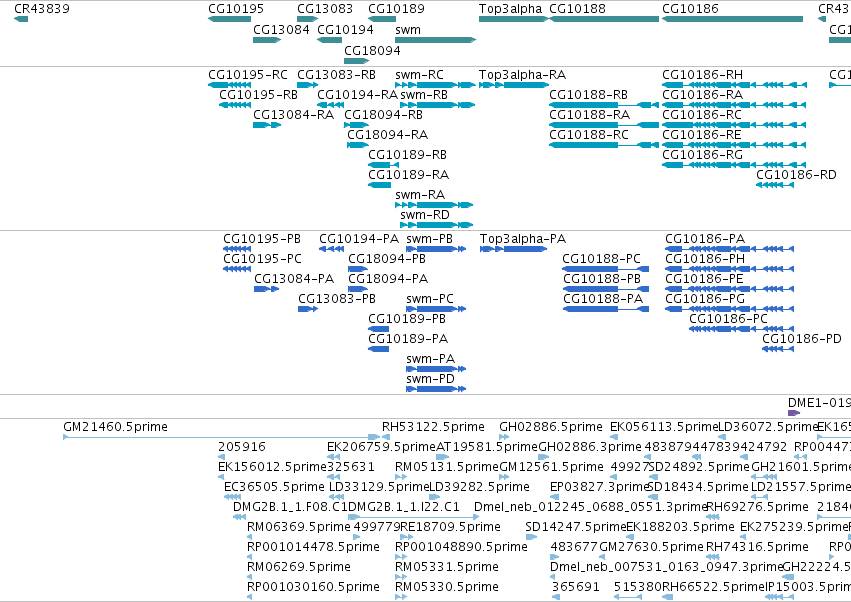Open protein CG13084-PA
Image resolution: width=851 pixels, height=602 pixels.
(266, 289)
